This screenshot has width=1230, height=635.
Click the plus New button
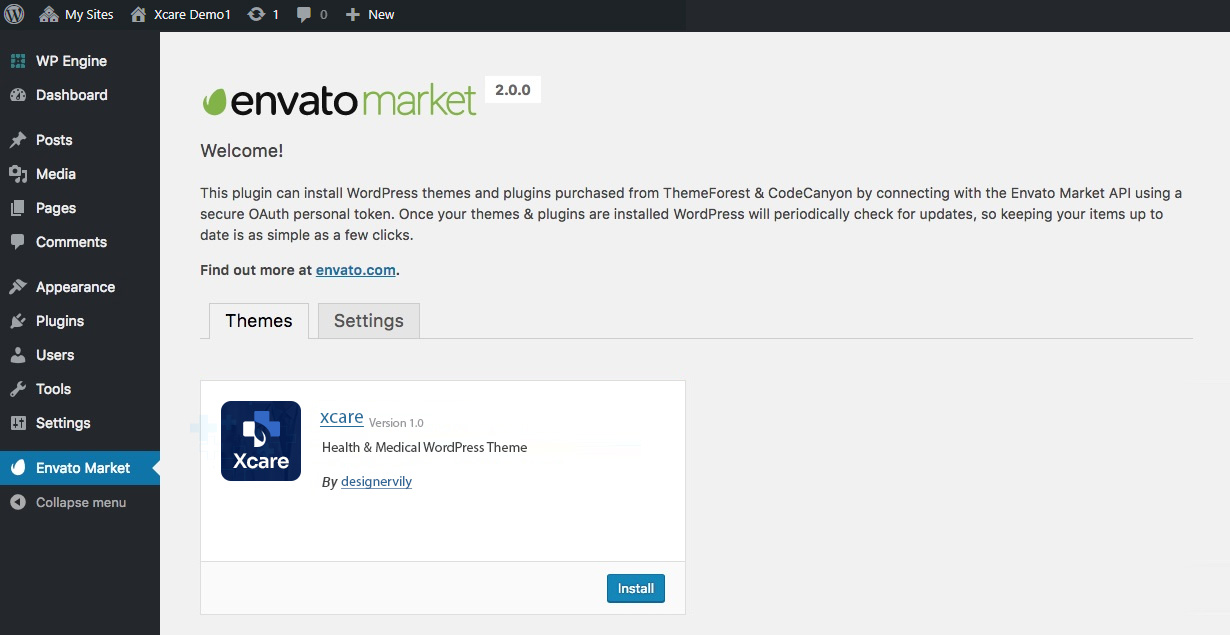tap(370, 14)
